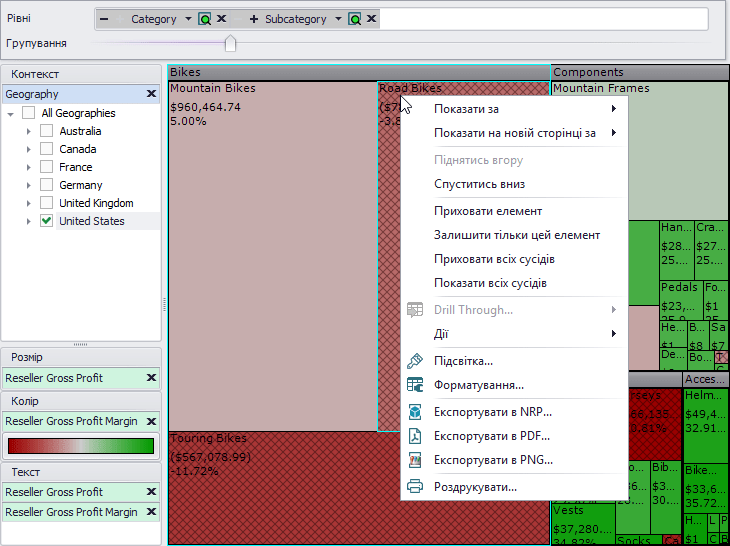The height and width of the screenshot is (546, 730).
Task: Select the Vests treemap tile
Action: 583,525
